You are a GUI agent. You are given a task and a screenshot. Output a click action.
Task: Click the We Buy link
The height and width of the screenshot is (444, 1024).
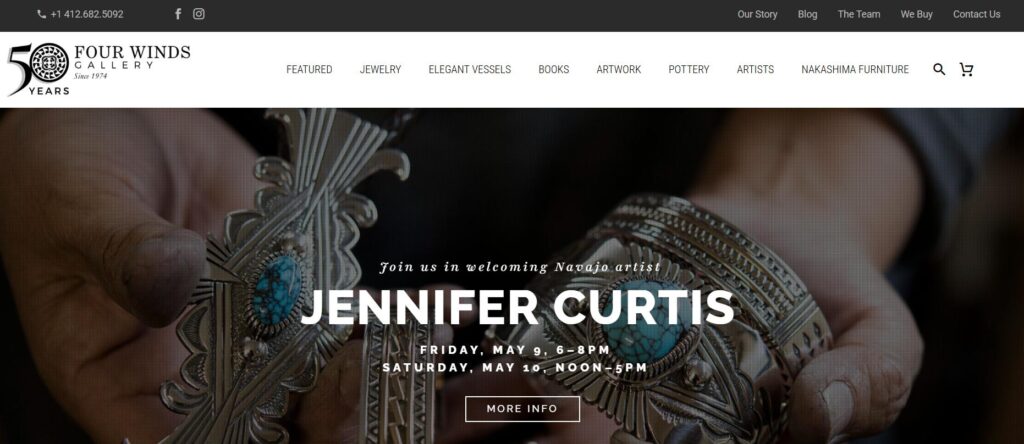click(x=916, y=14)
